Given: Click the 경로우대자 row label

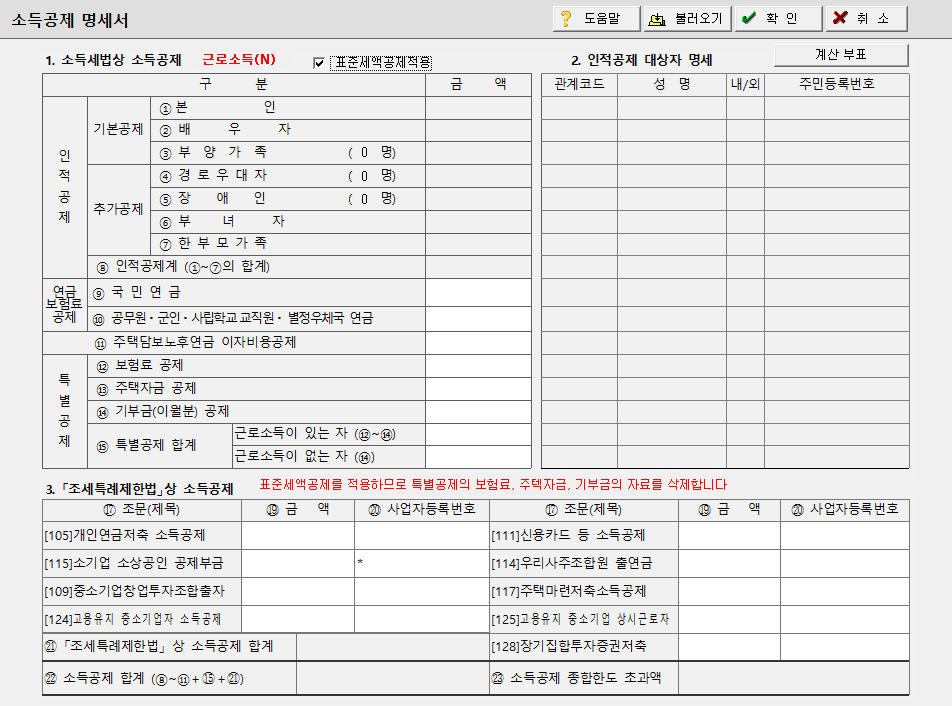Looking at the screenshot, I should pyautogui.click(x=213, y=175).
